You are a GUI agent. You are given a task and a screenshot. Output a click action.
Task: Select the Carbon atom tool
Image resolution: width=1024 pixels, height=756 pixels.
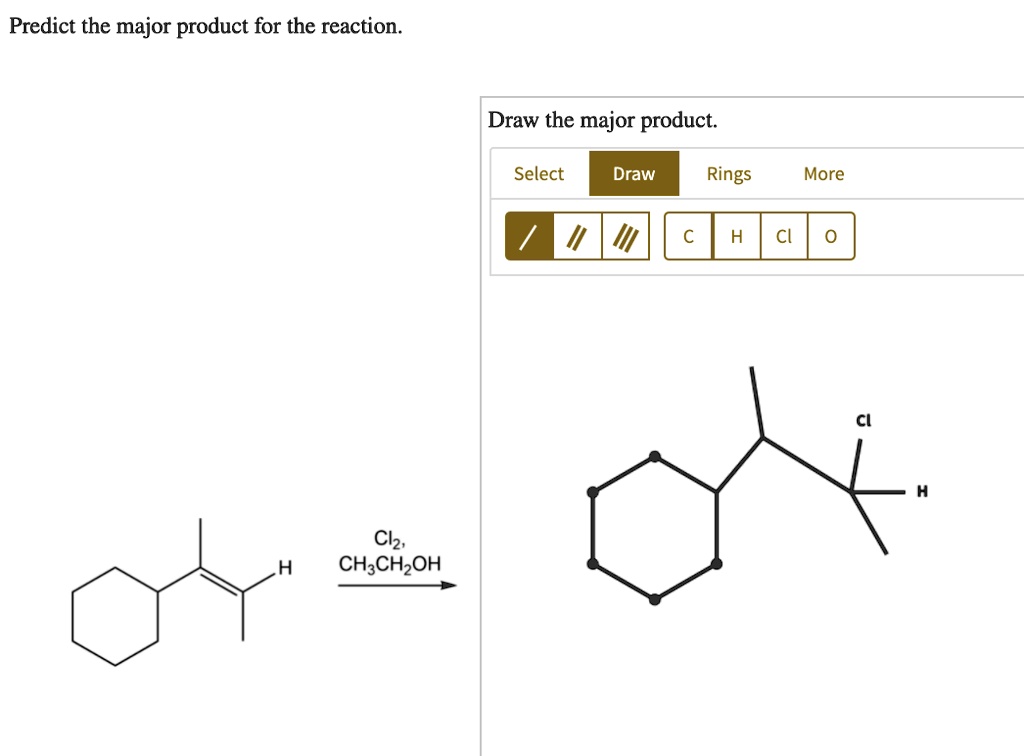688,236
